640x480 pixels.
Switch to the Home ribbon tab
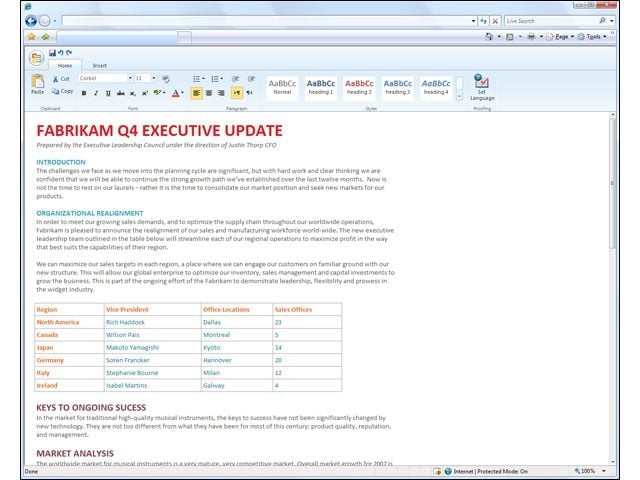pyautogui.click(x=64, y=66)
